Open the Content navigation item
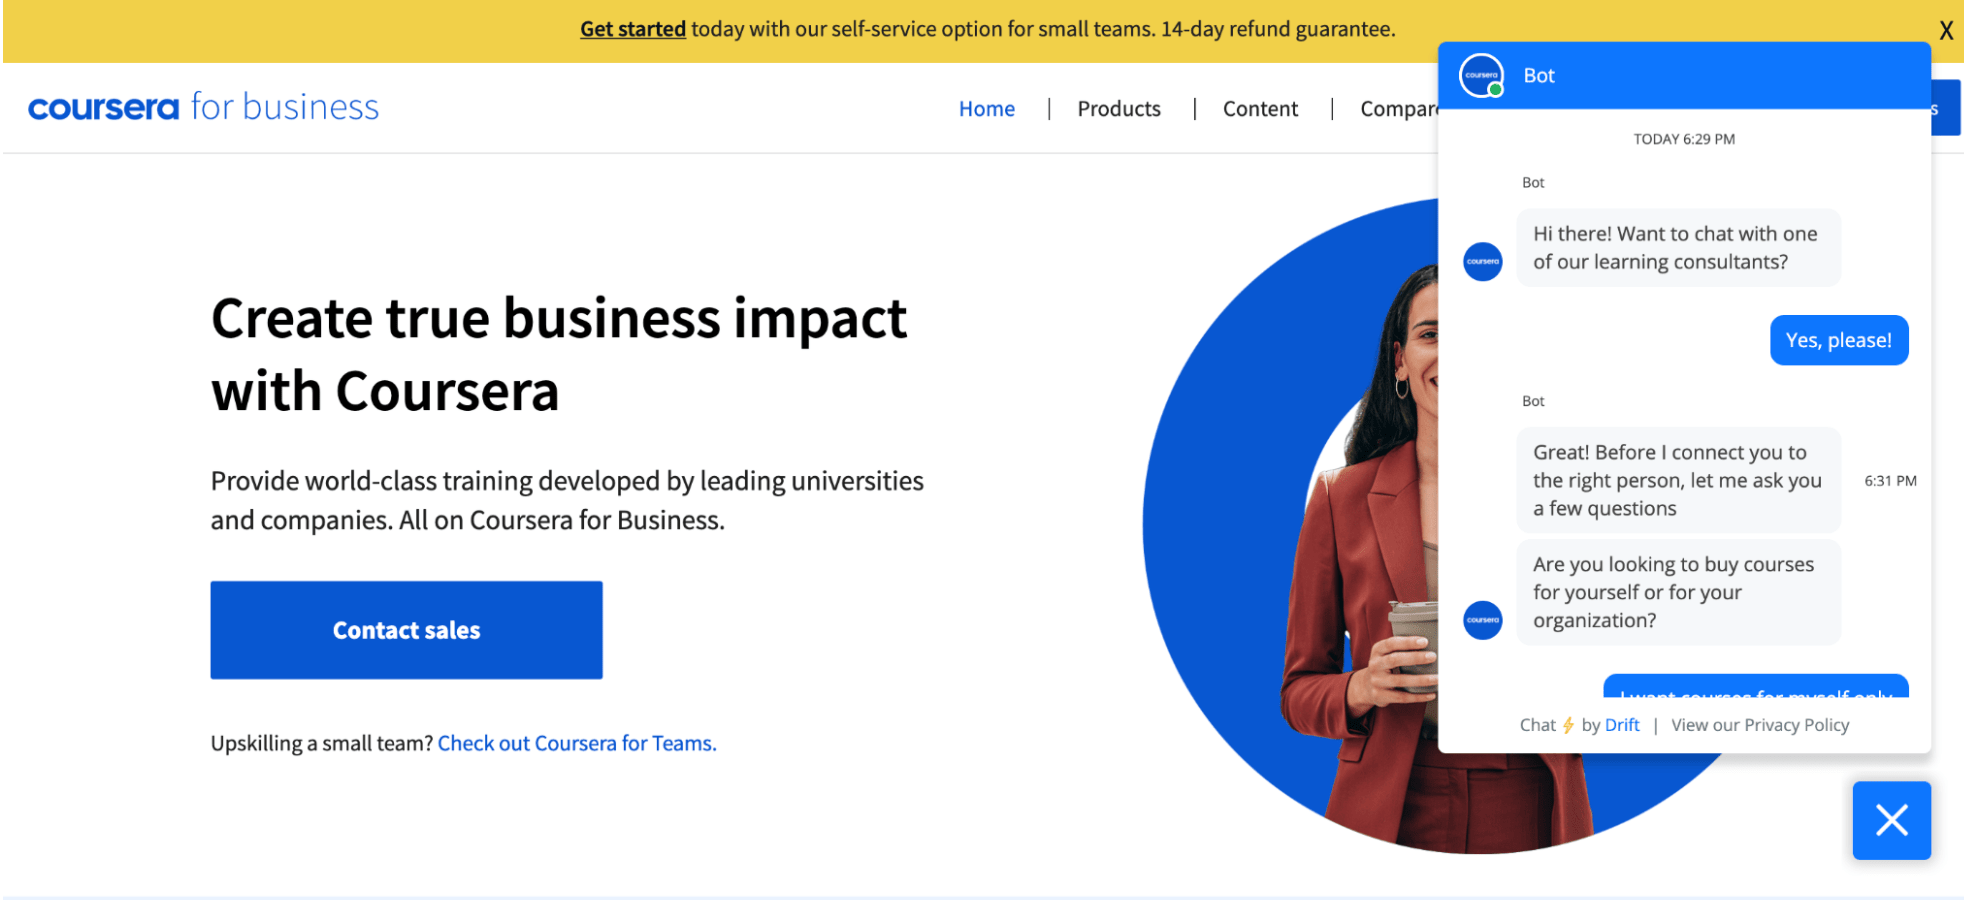The image size is (1964, 900). click(1259, 109)
